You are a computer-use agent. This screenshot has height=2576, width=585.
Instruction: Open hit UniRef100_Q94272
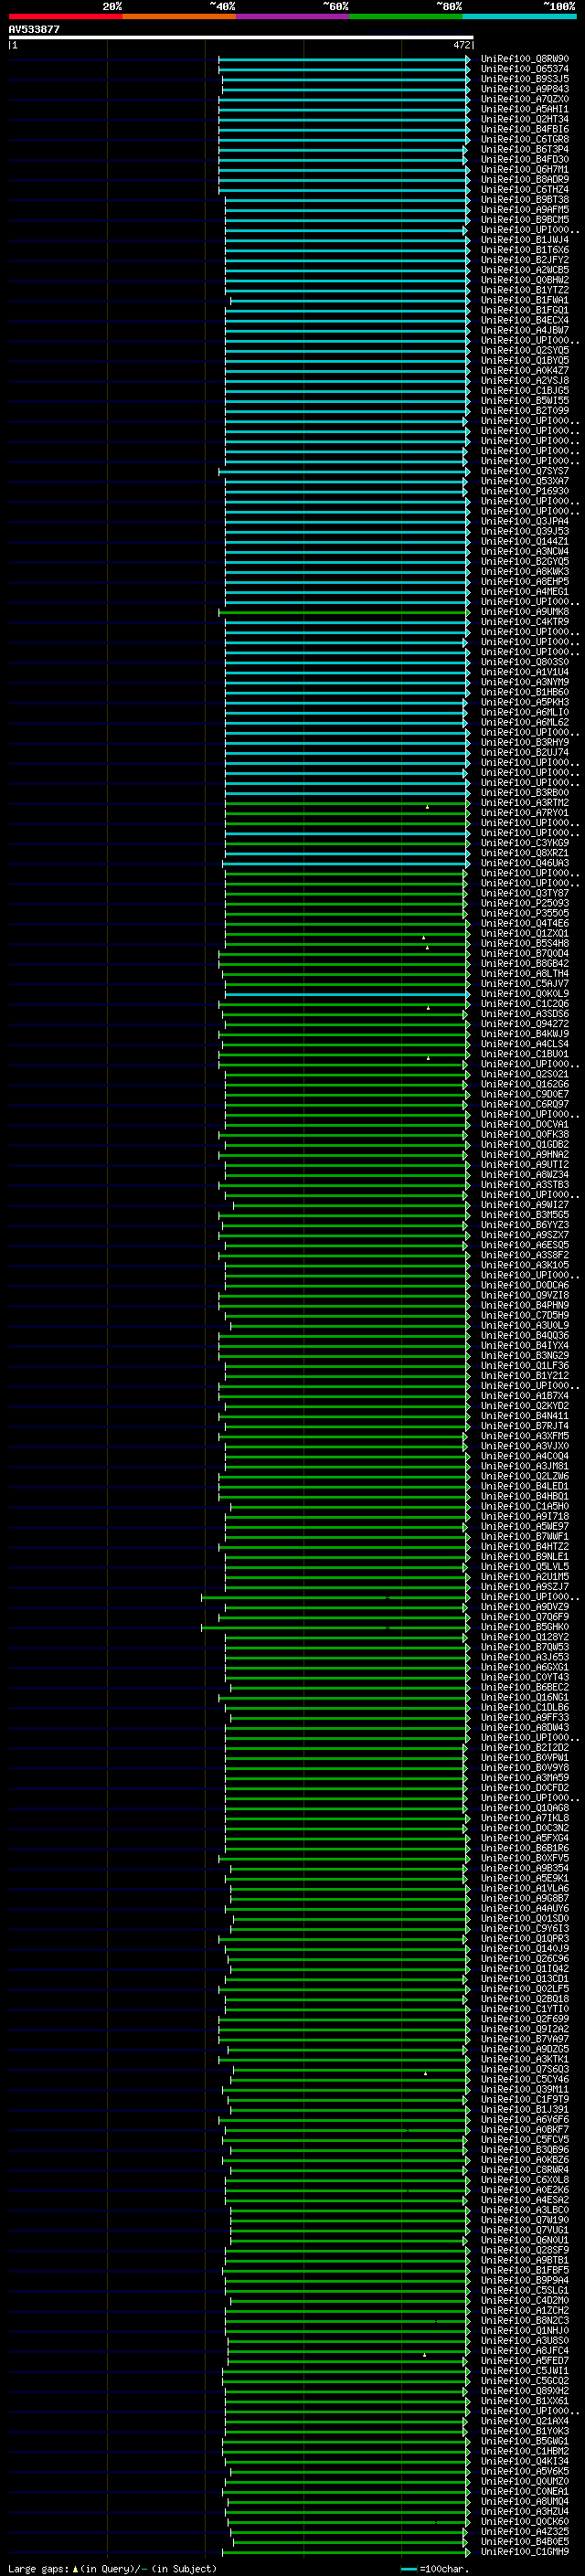click(524, 1024)
